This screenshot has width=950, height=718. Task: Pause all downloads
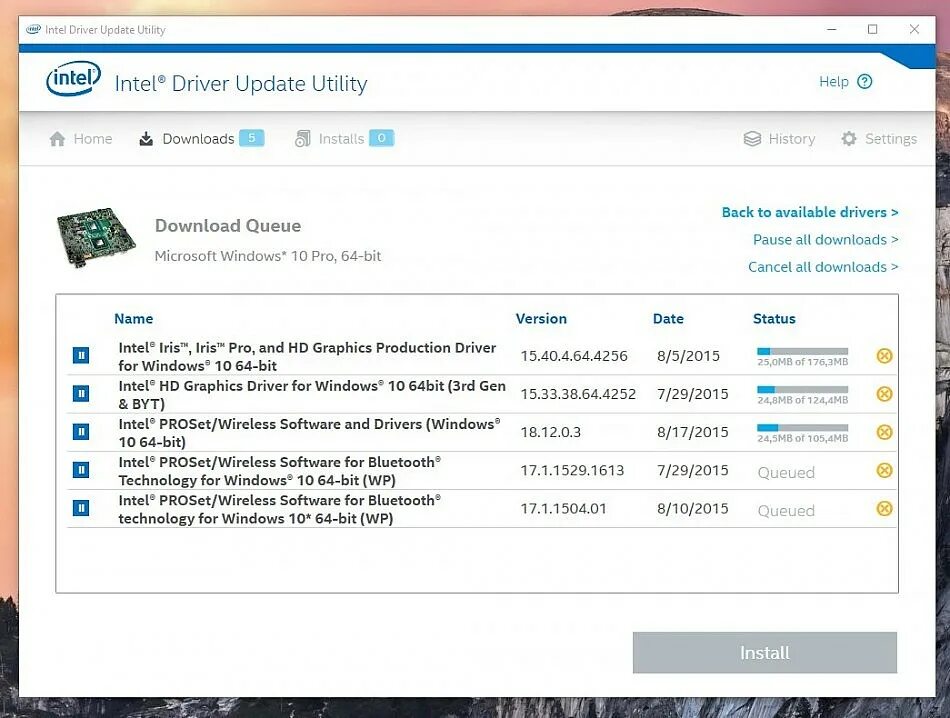[826, 239]
